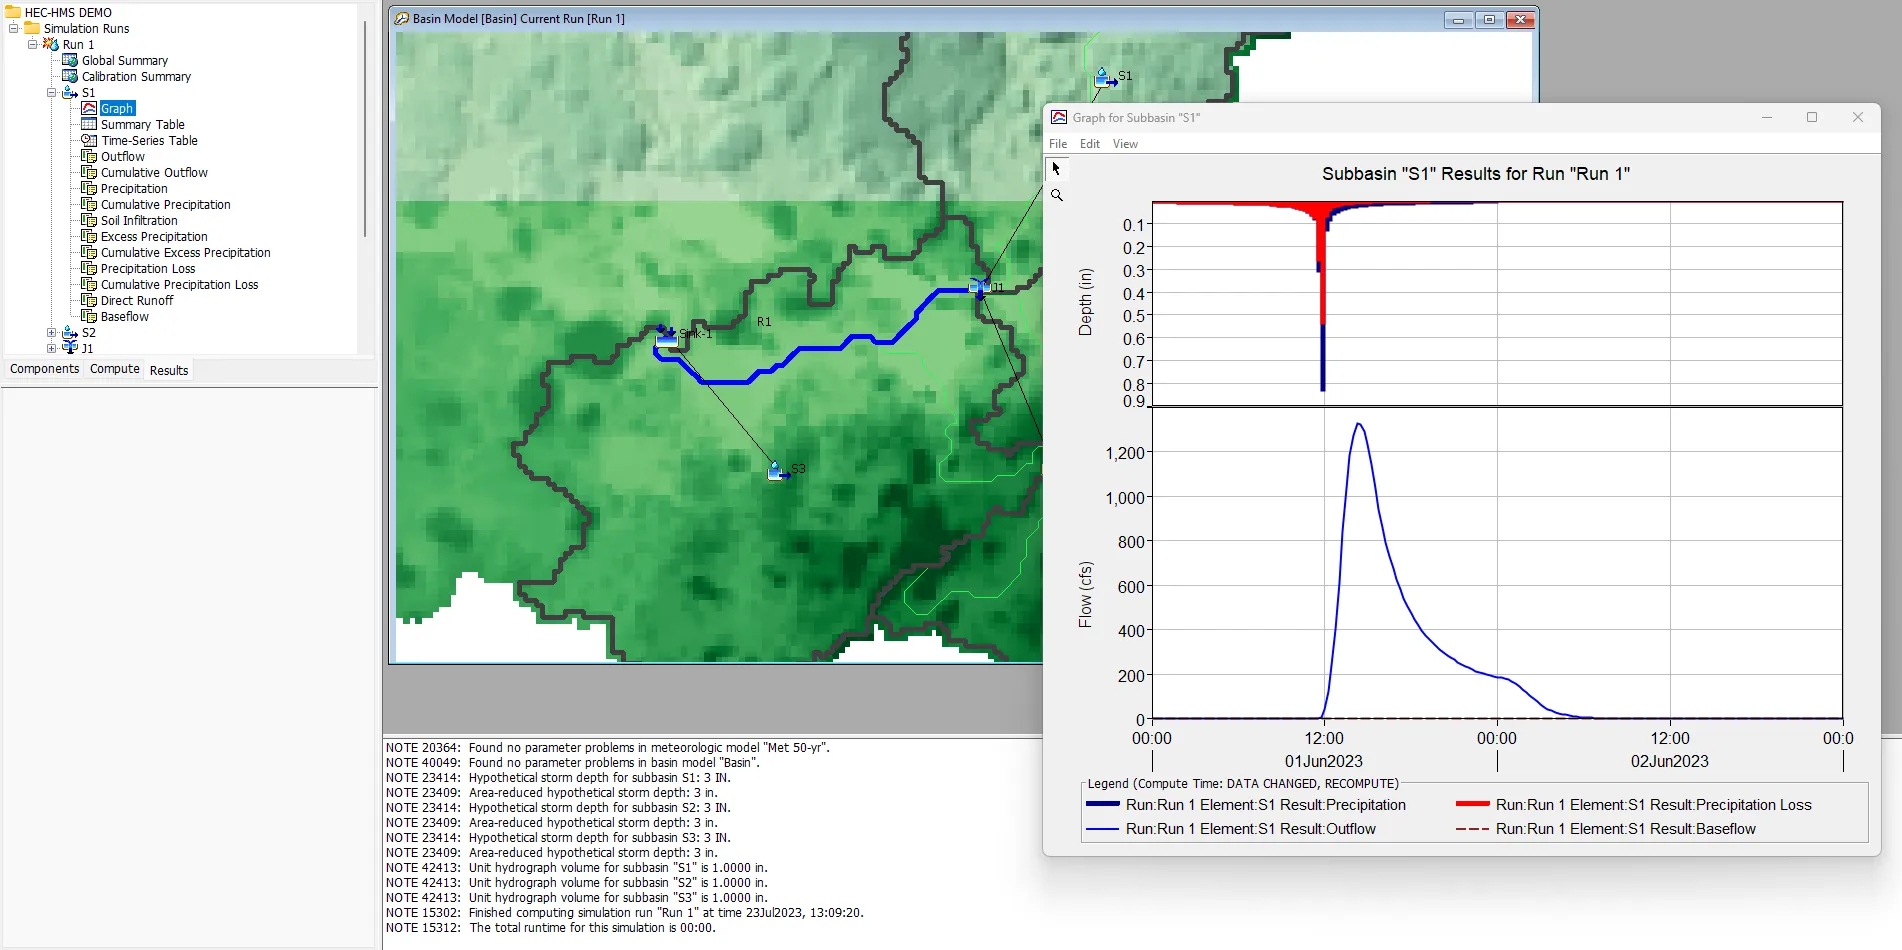The width and height of the screenshot is (1902, 950).
Task: Switch to the Components tab
Action: pyautogui.click(x=44, y=369)
